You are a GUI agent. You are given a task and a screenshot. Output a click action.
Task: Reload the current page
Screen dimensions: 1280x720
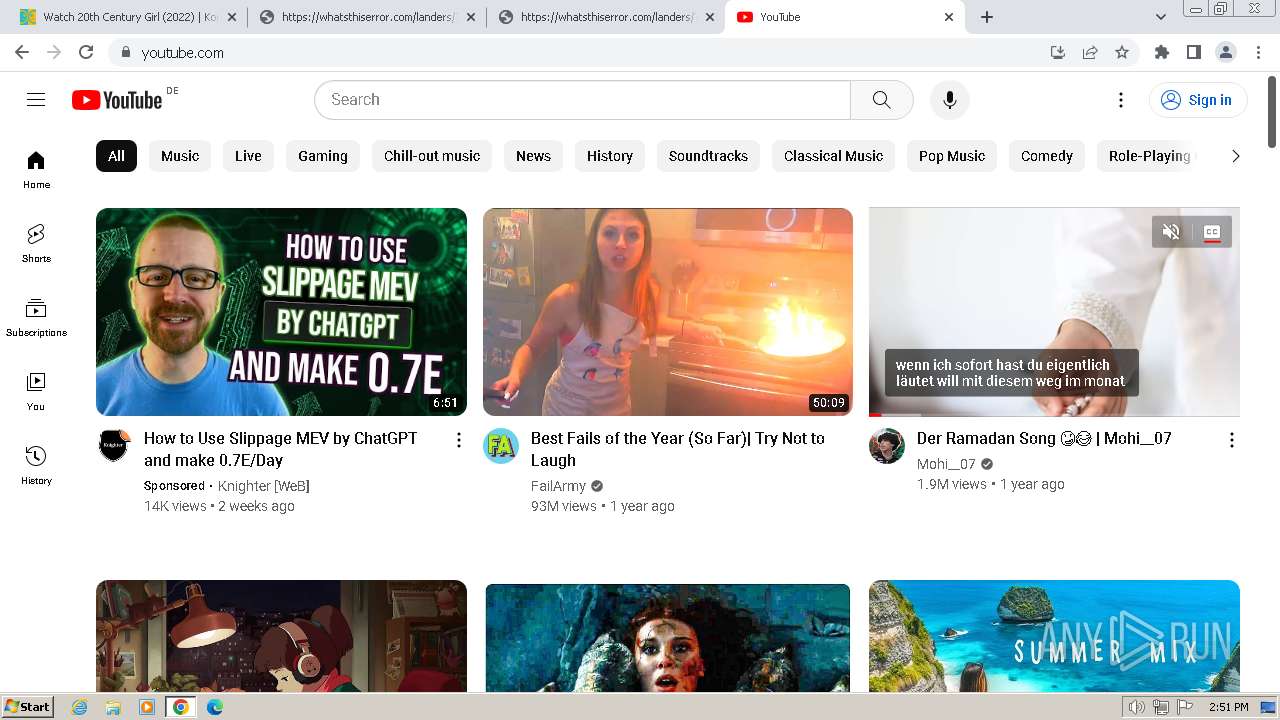86,52
